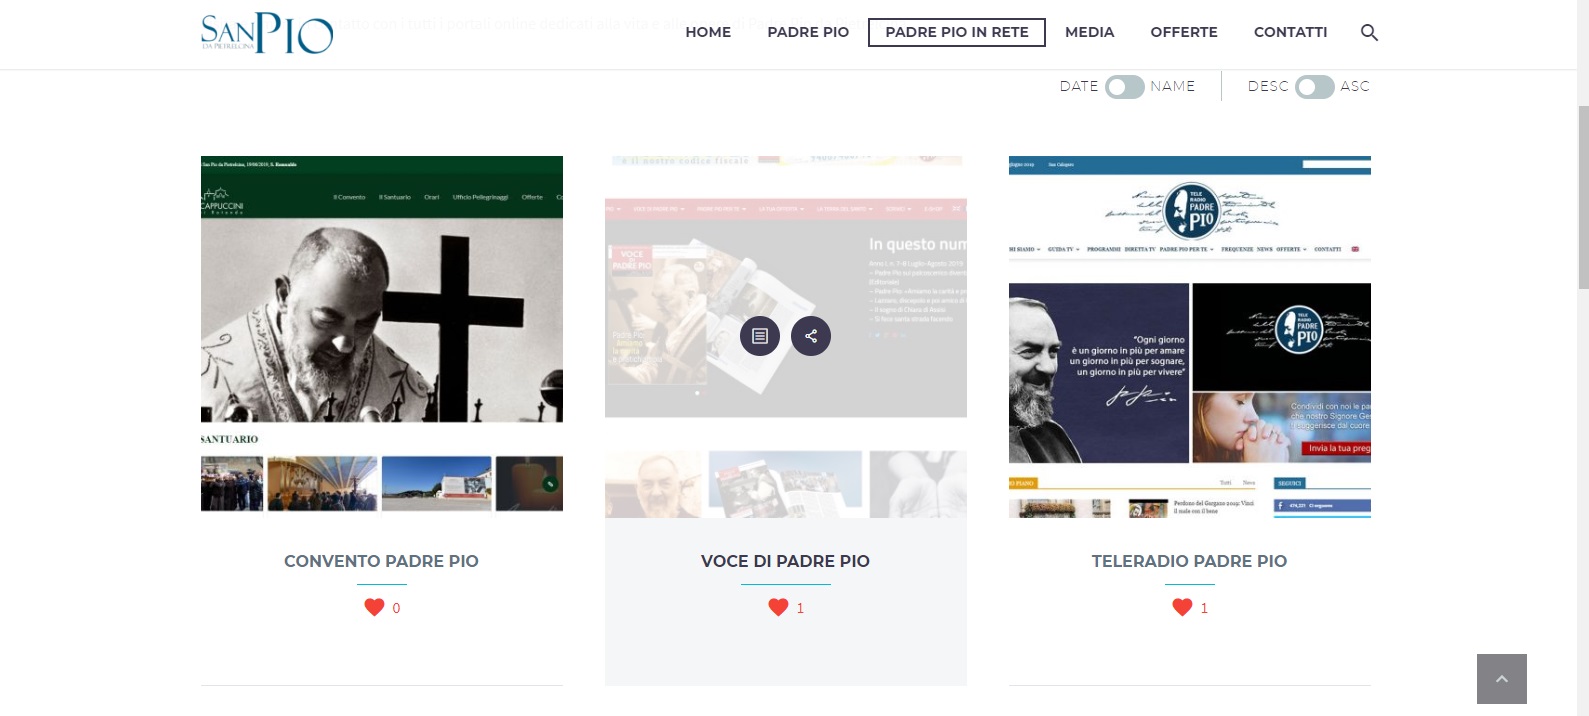Select Padre Pio in Rete menu item
This screenshot has width=1589, height=716.
click(x=957, y=32)
